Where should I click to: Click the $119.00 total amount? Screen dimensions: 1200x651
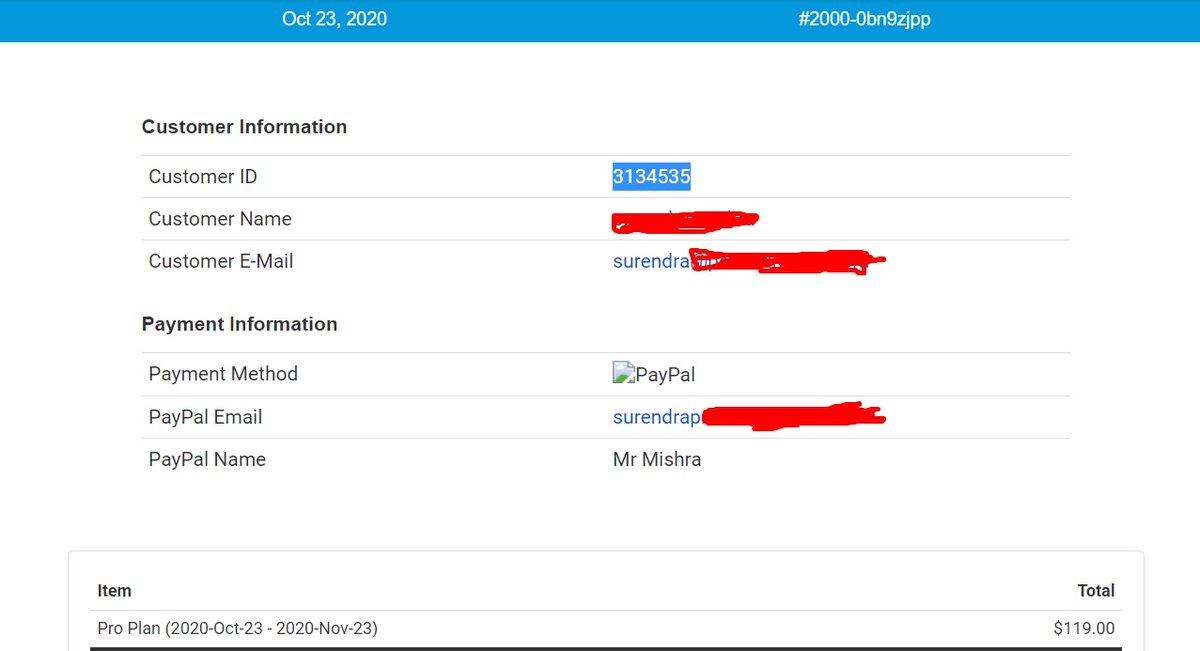coord(1084,629)
